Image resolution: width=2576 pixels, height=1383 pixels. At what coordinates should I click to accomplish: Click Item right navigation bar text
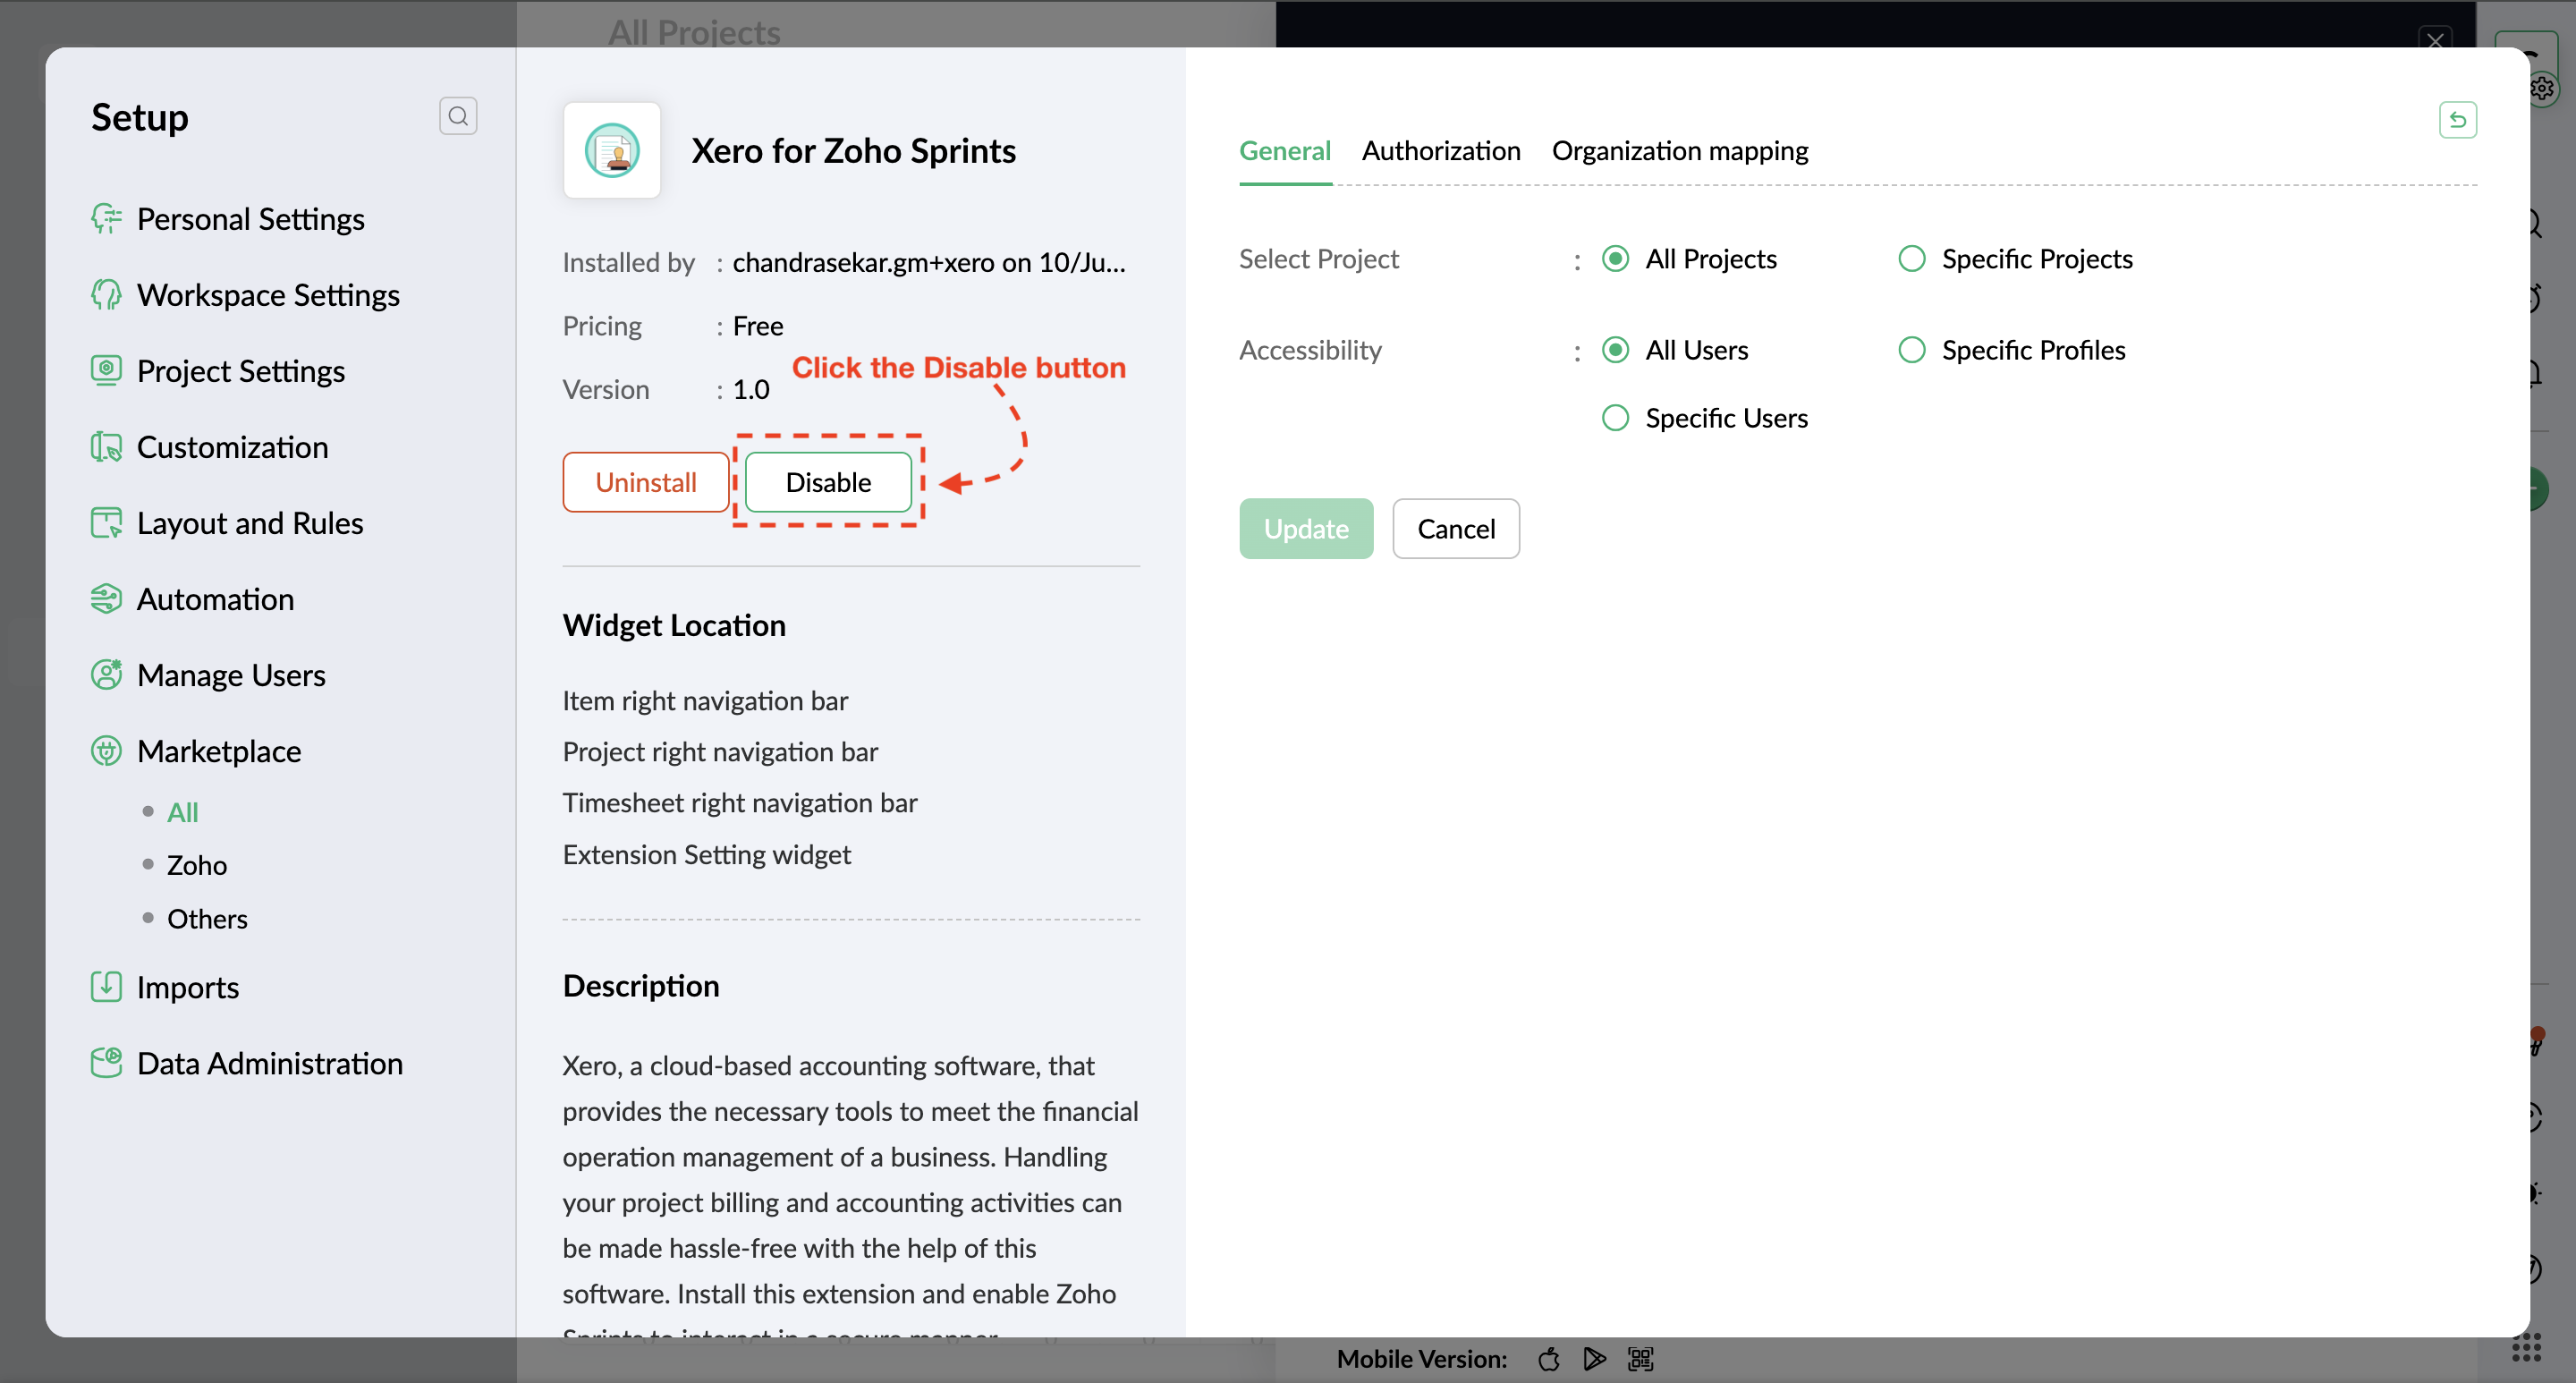tap(705, 700)
